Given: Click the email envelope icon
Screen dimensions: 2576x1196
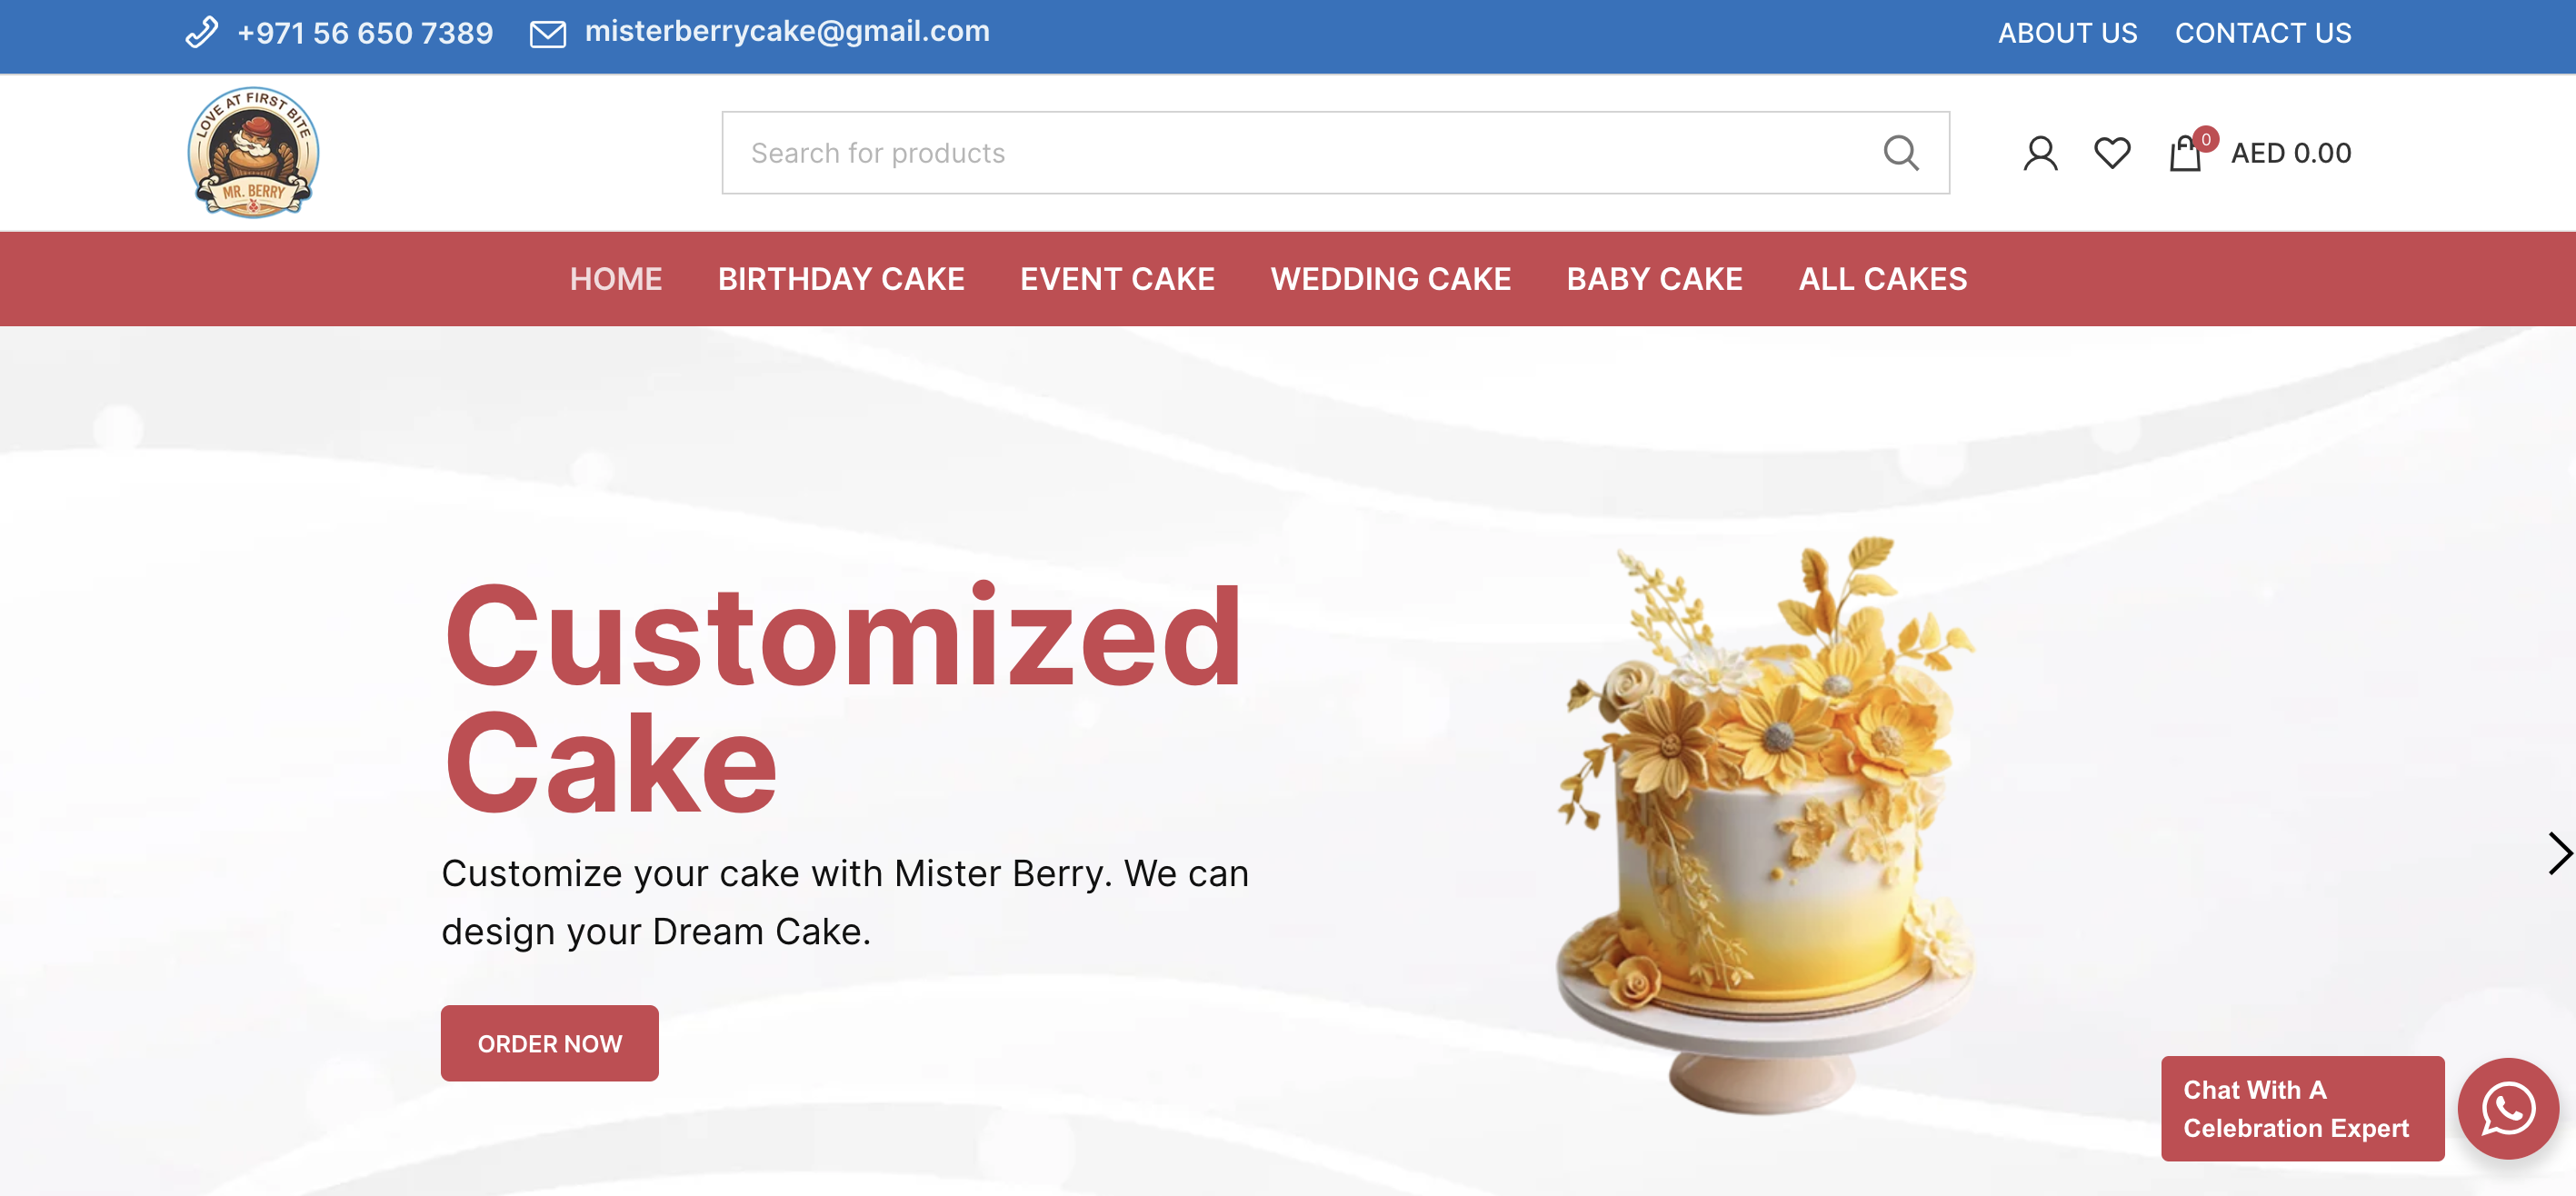Looking at the screenshot, I should (547, 34).
